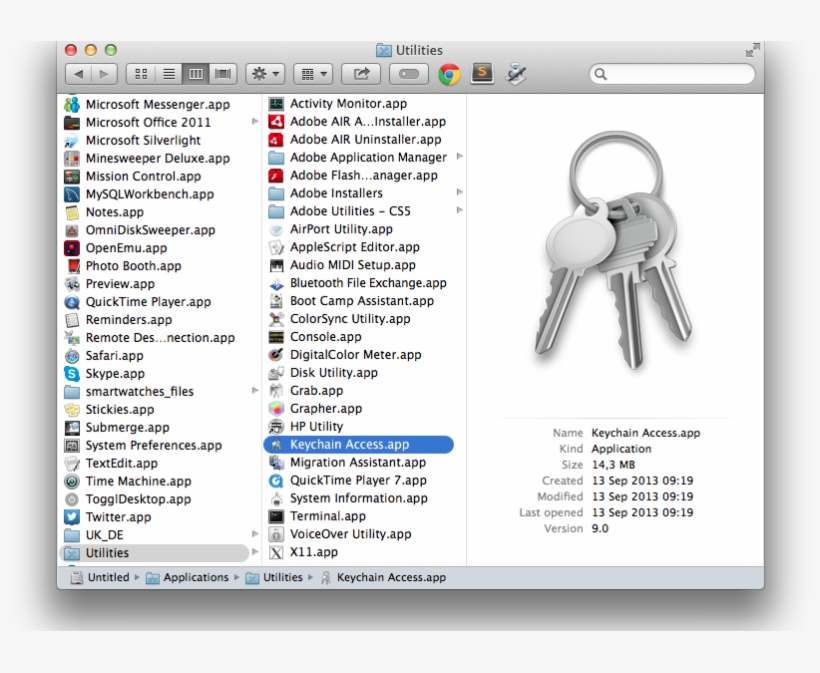
Task: Click the Utilities folder disclosure arrow
Action: coord(255,552)
